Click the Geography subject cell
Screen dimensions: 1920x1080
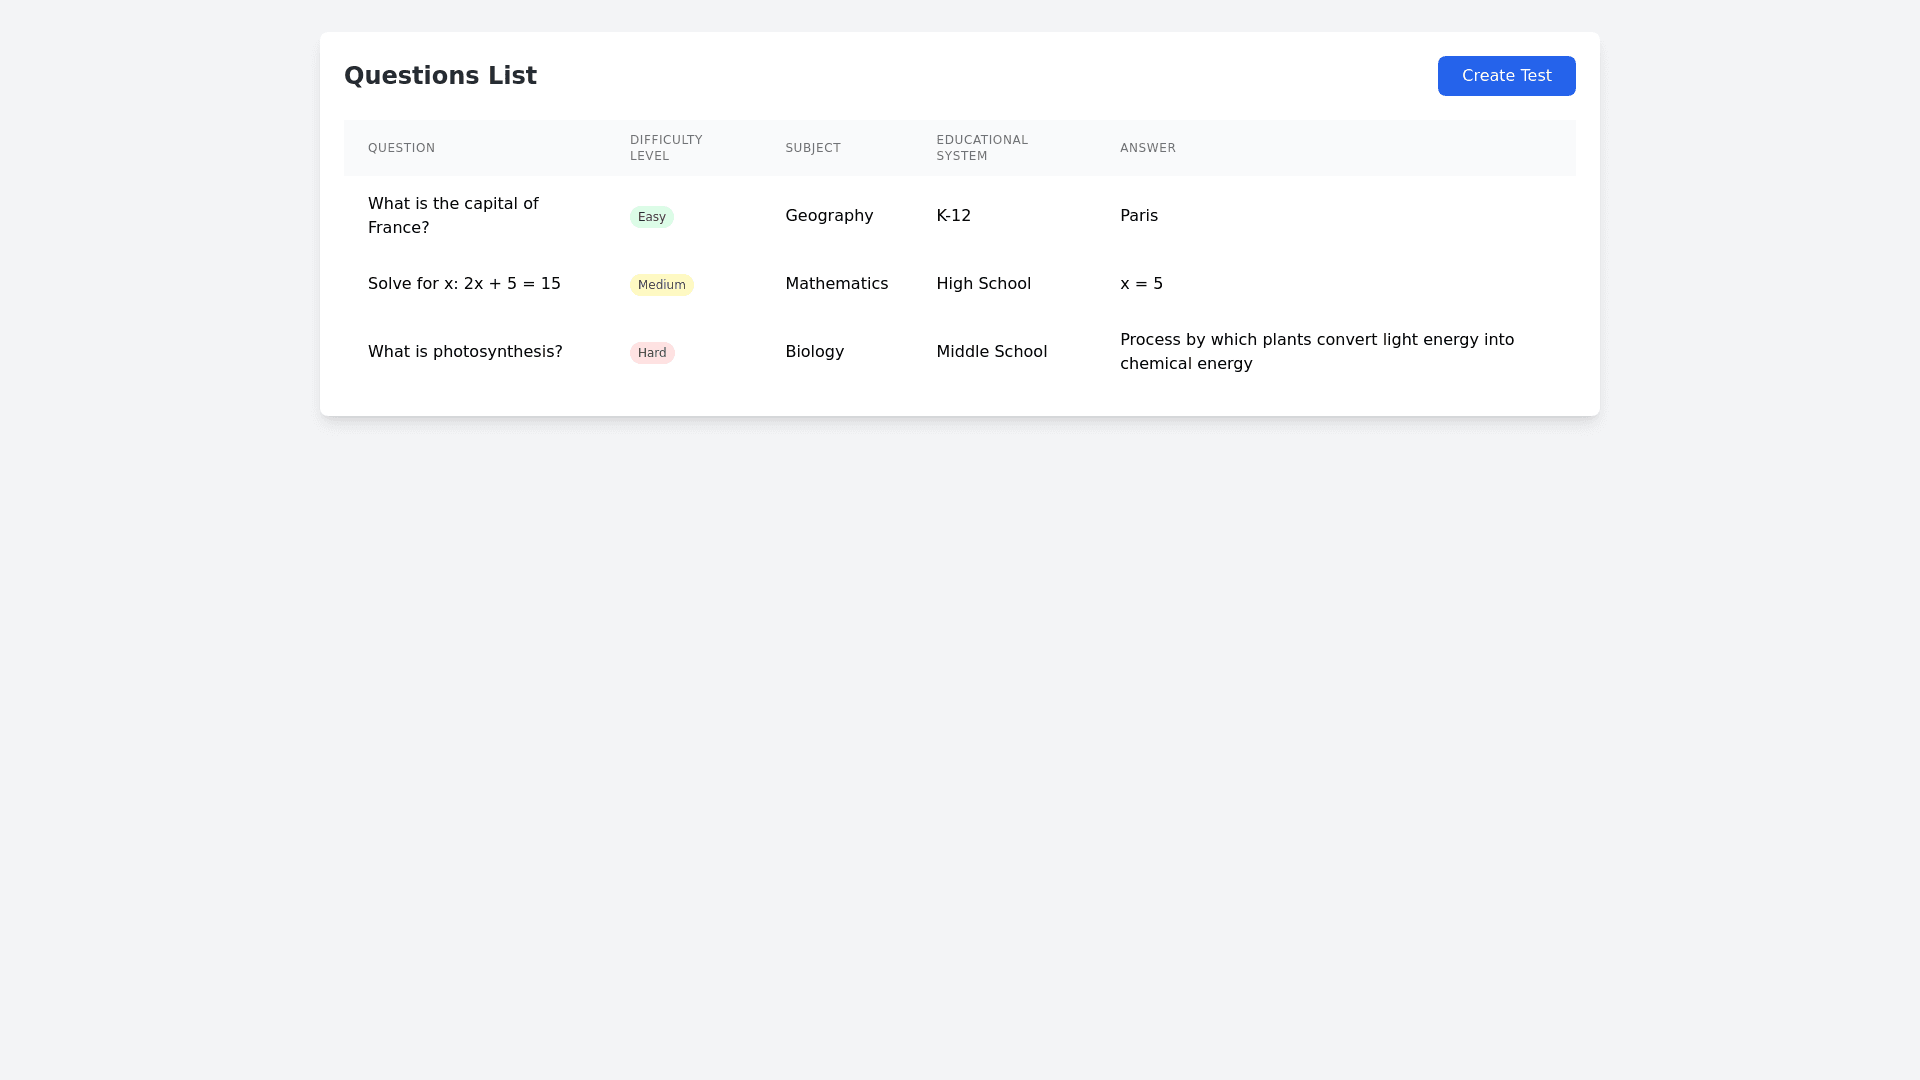click(x=829, y=216)
